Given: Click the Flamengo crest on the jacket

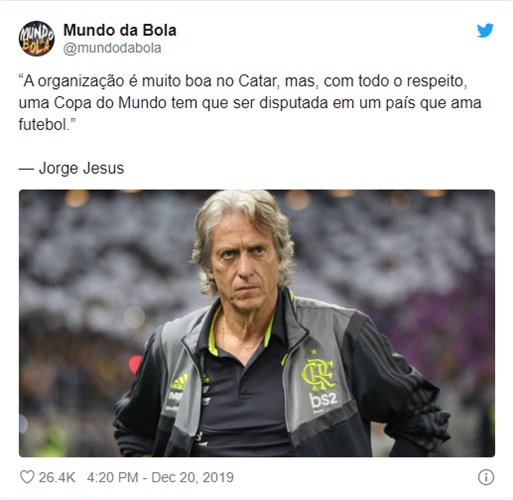Looking at the screenshot, I should pyautogui.click(x=317, y=374).
